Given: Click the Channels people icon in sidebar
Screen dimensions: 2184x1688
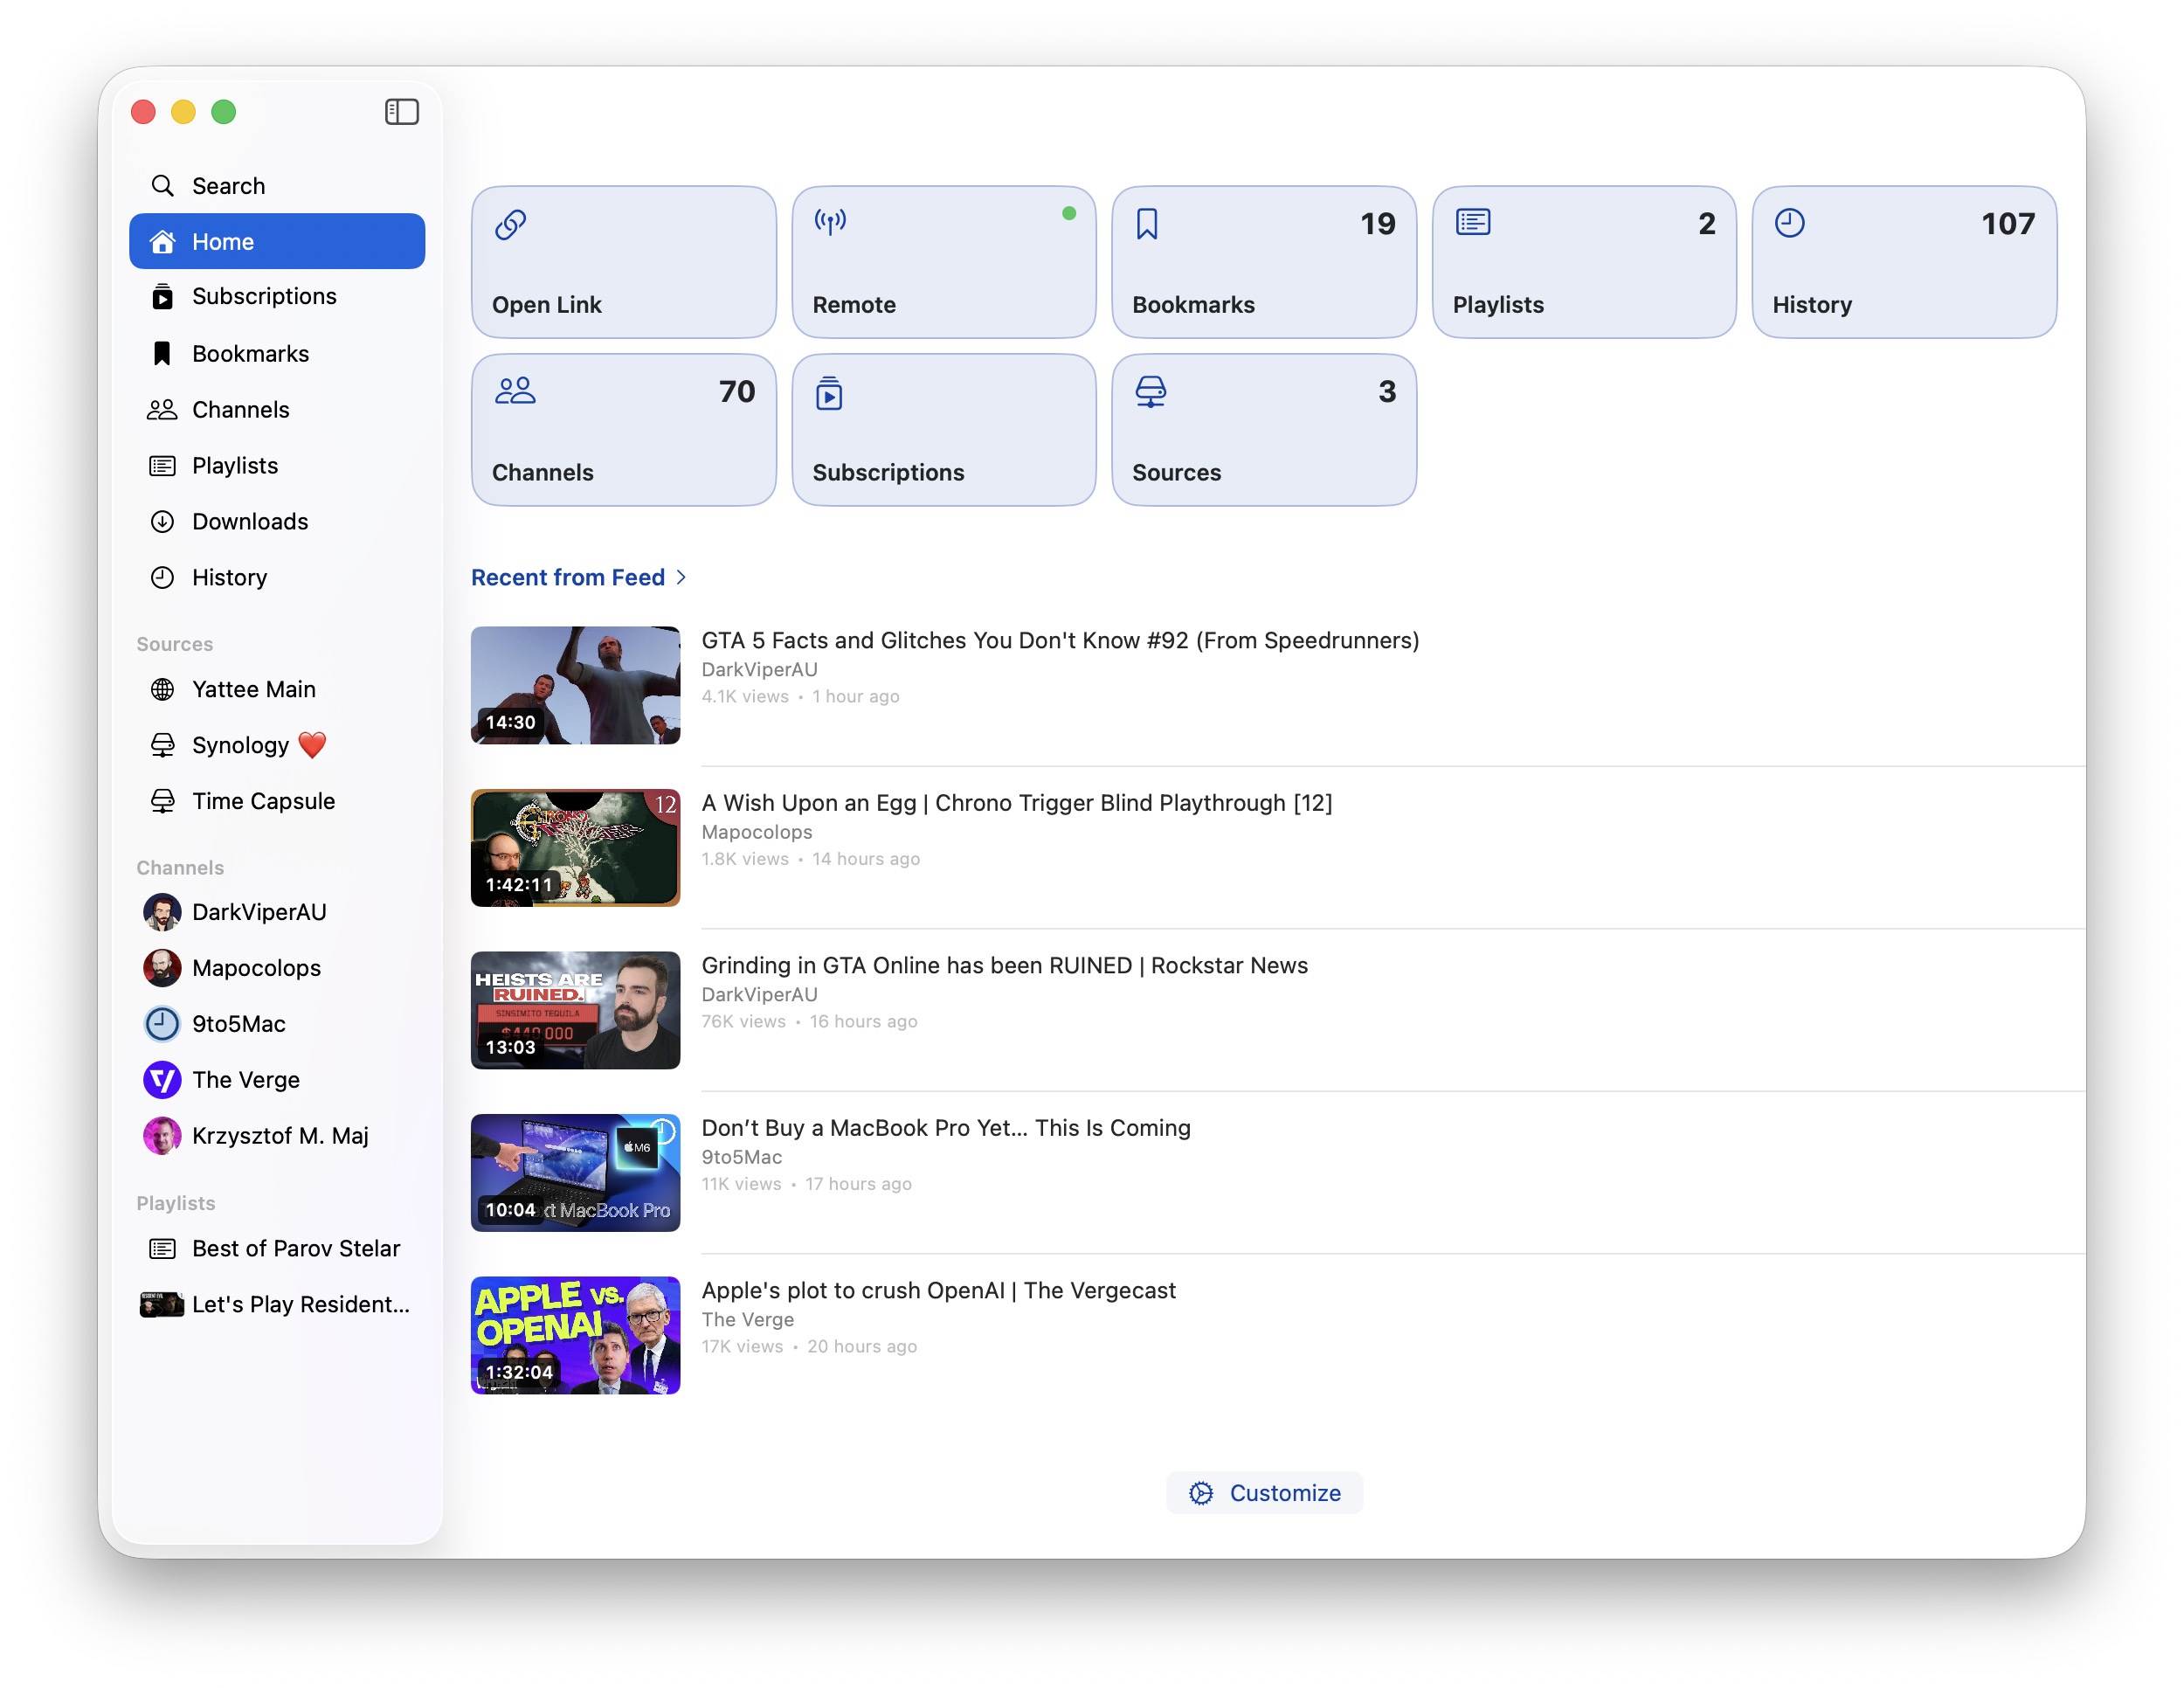Looking at the screenshot, I should pos(162,409).
